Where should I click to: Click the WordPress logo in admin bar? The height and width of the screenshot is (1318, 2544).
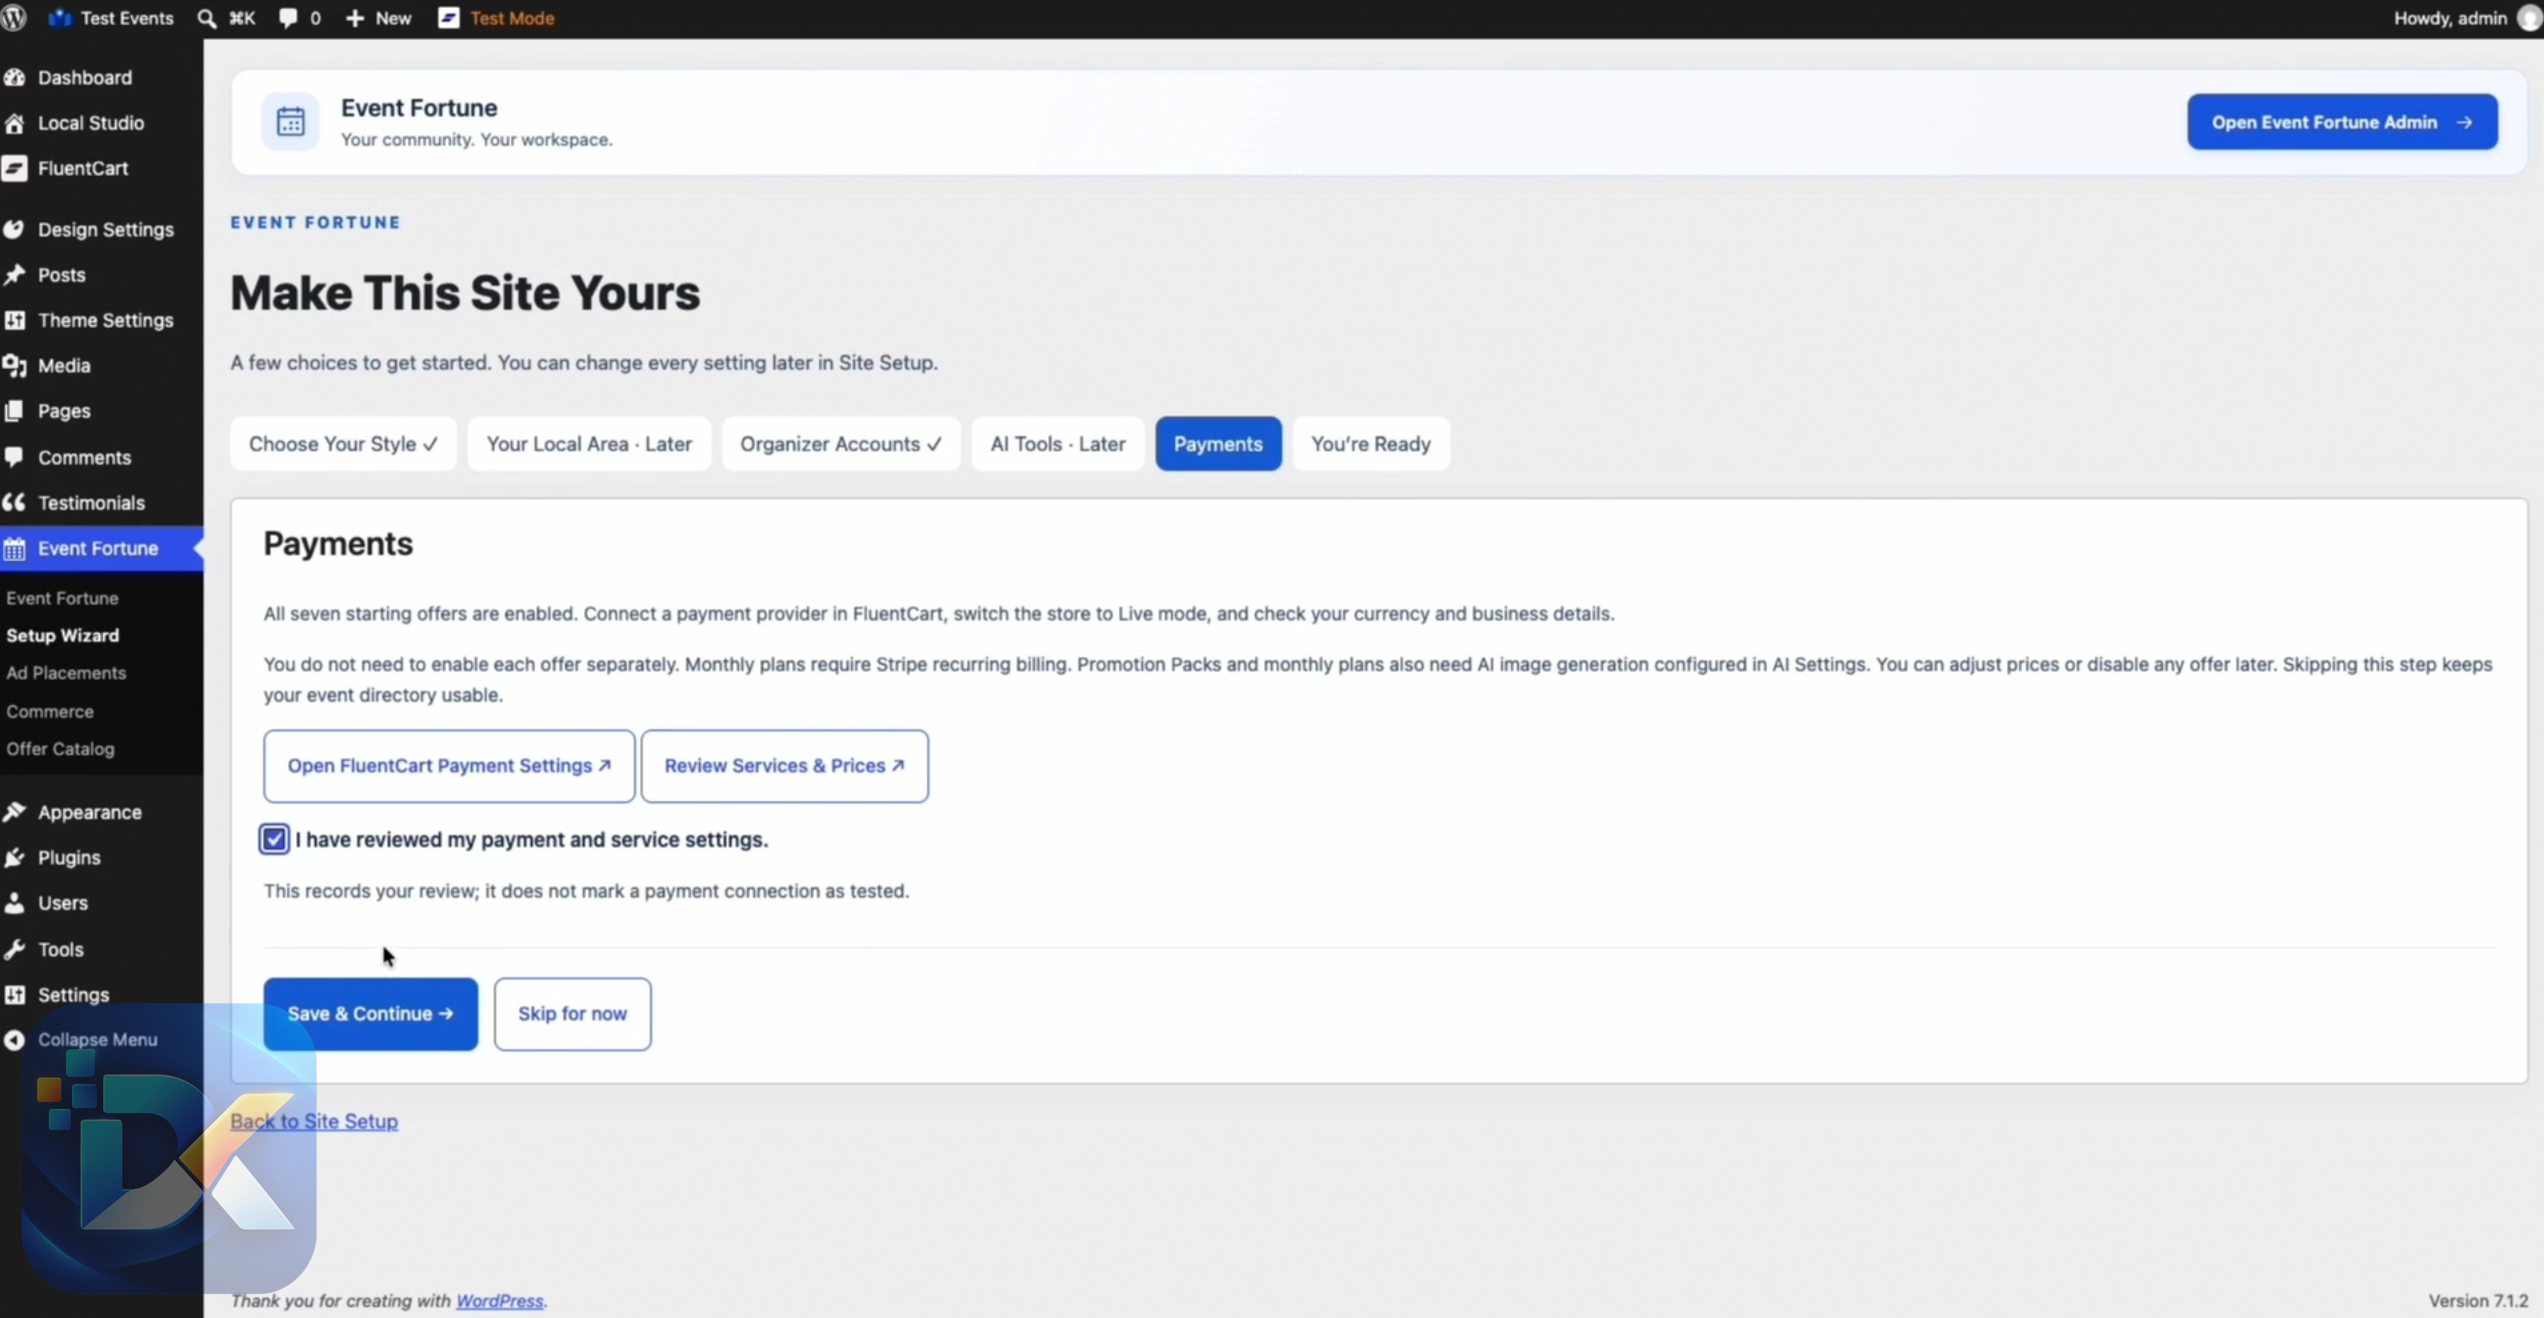15,18
